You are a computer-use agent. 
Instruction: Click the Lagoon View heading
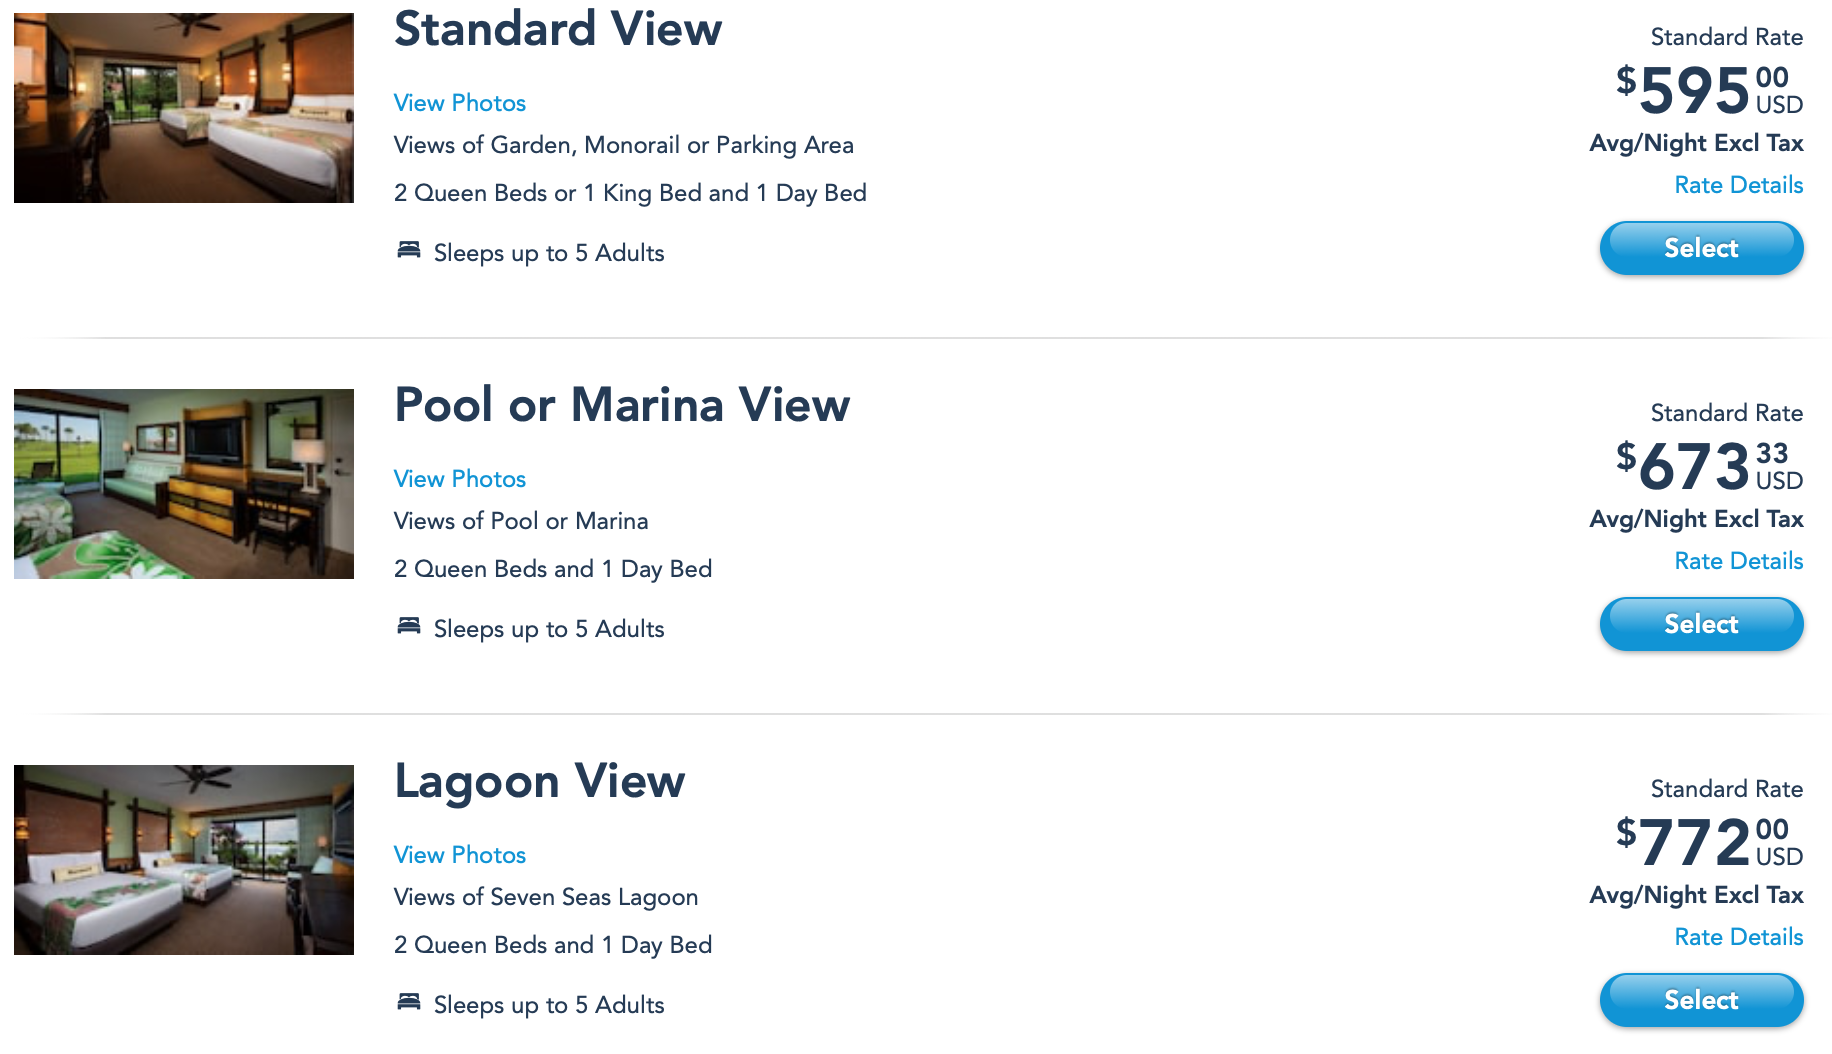(539, 781)
